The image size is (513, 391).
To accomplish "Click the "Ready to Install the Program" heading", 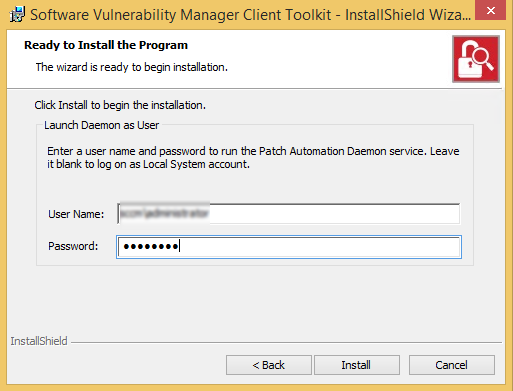I will 106,45.
